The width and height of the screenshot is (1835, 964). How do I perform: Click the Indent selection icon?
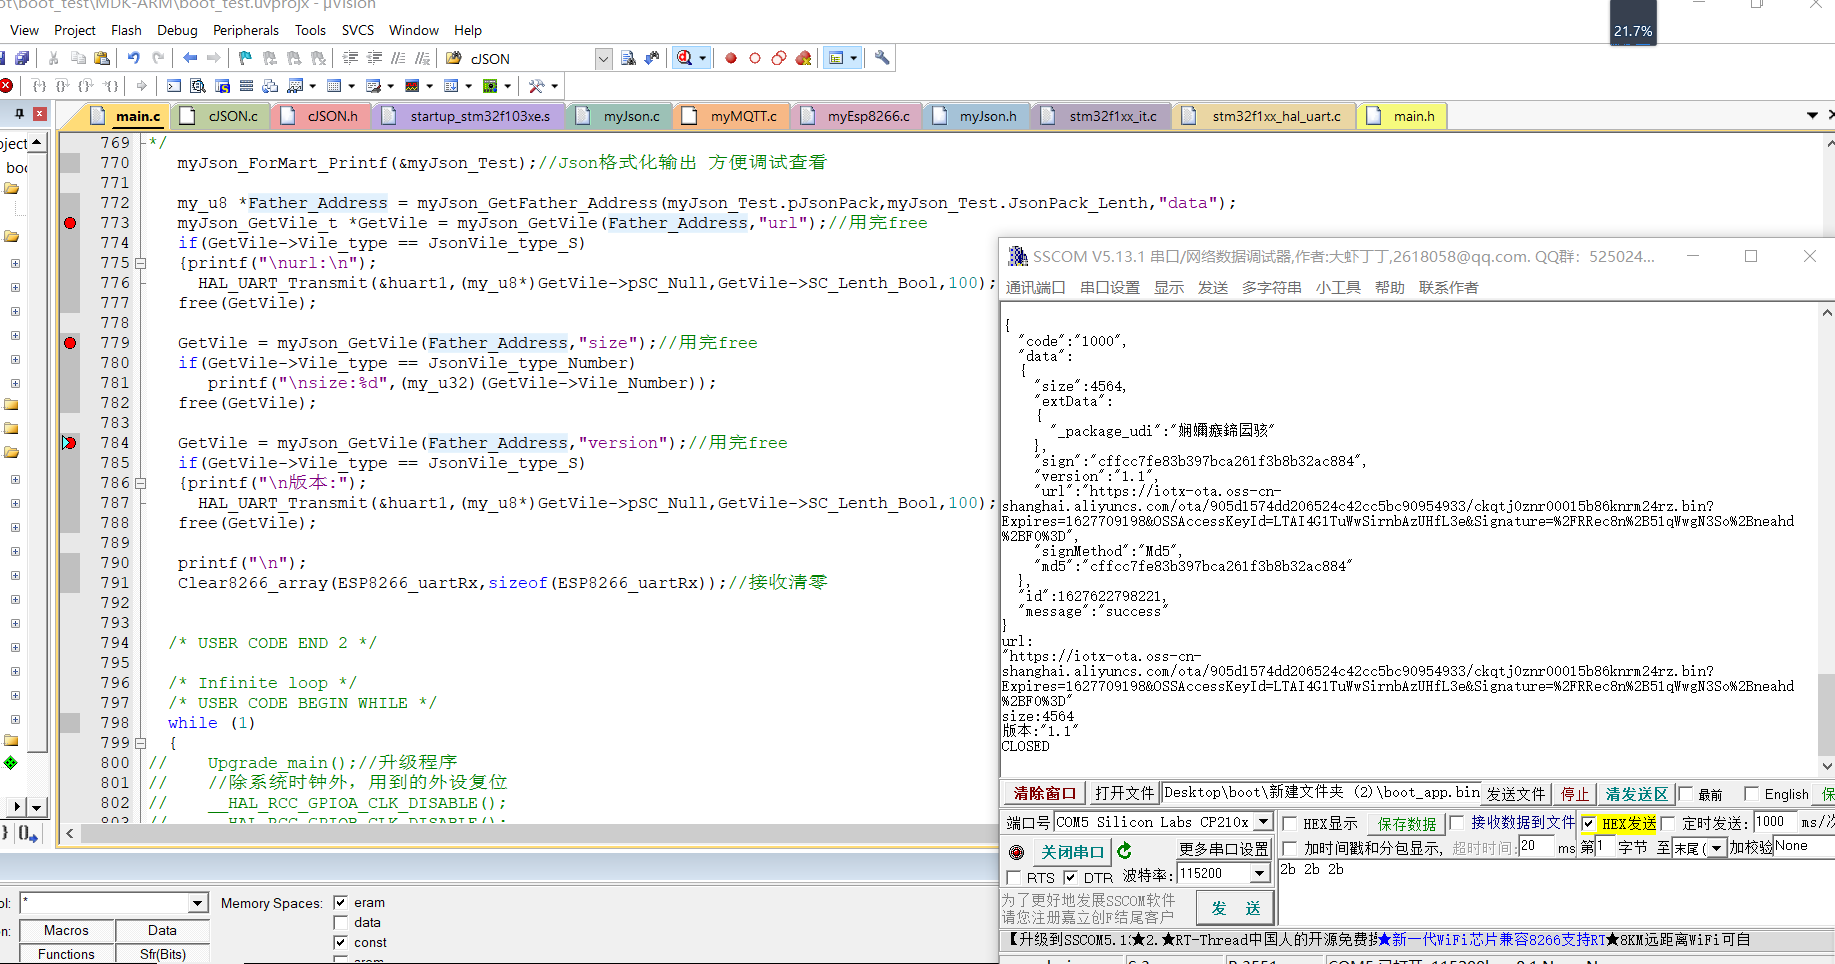pos(350,58)
